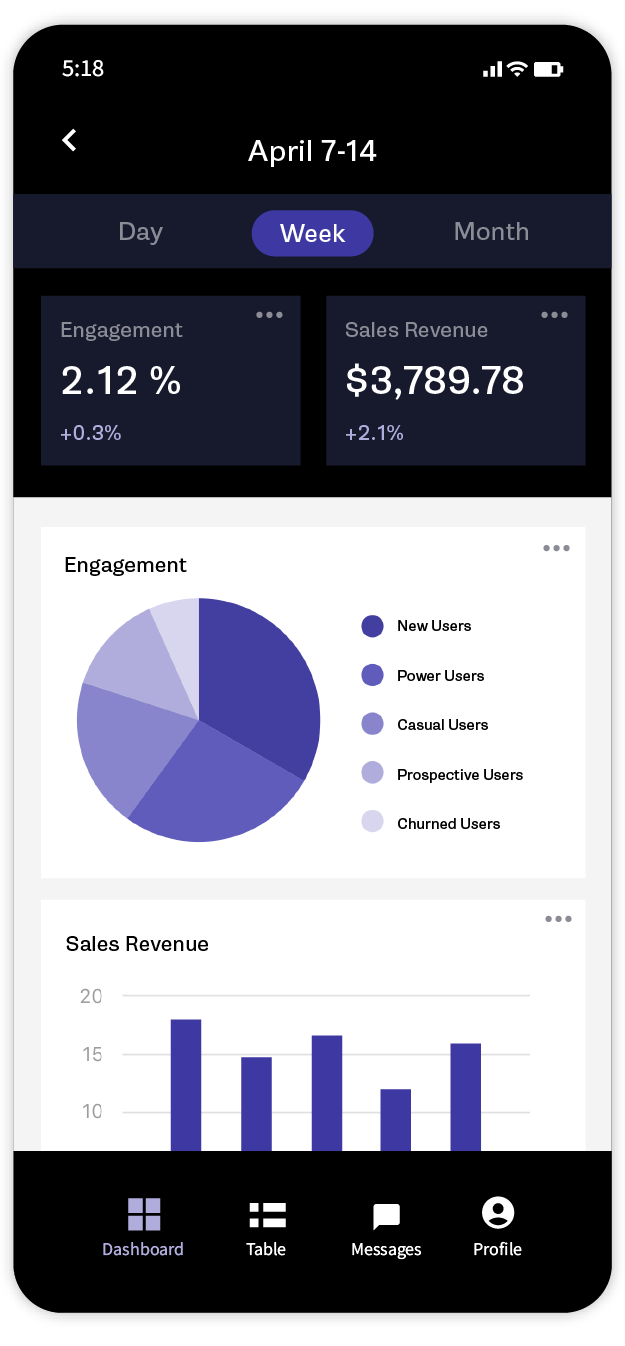Tap the April 7-14 date title
Viewport: 625px width, 1346px height.
312,151
